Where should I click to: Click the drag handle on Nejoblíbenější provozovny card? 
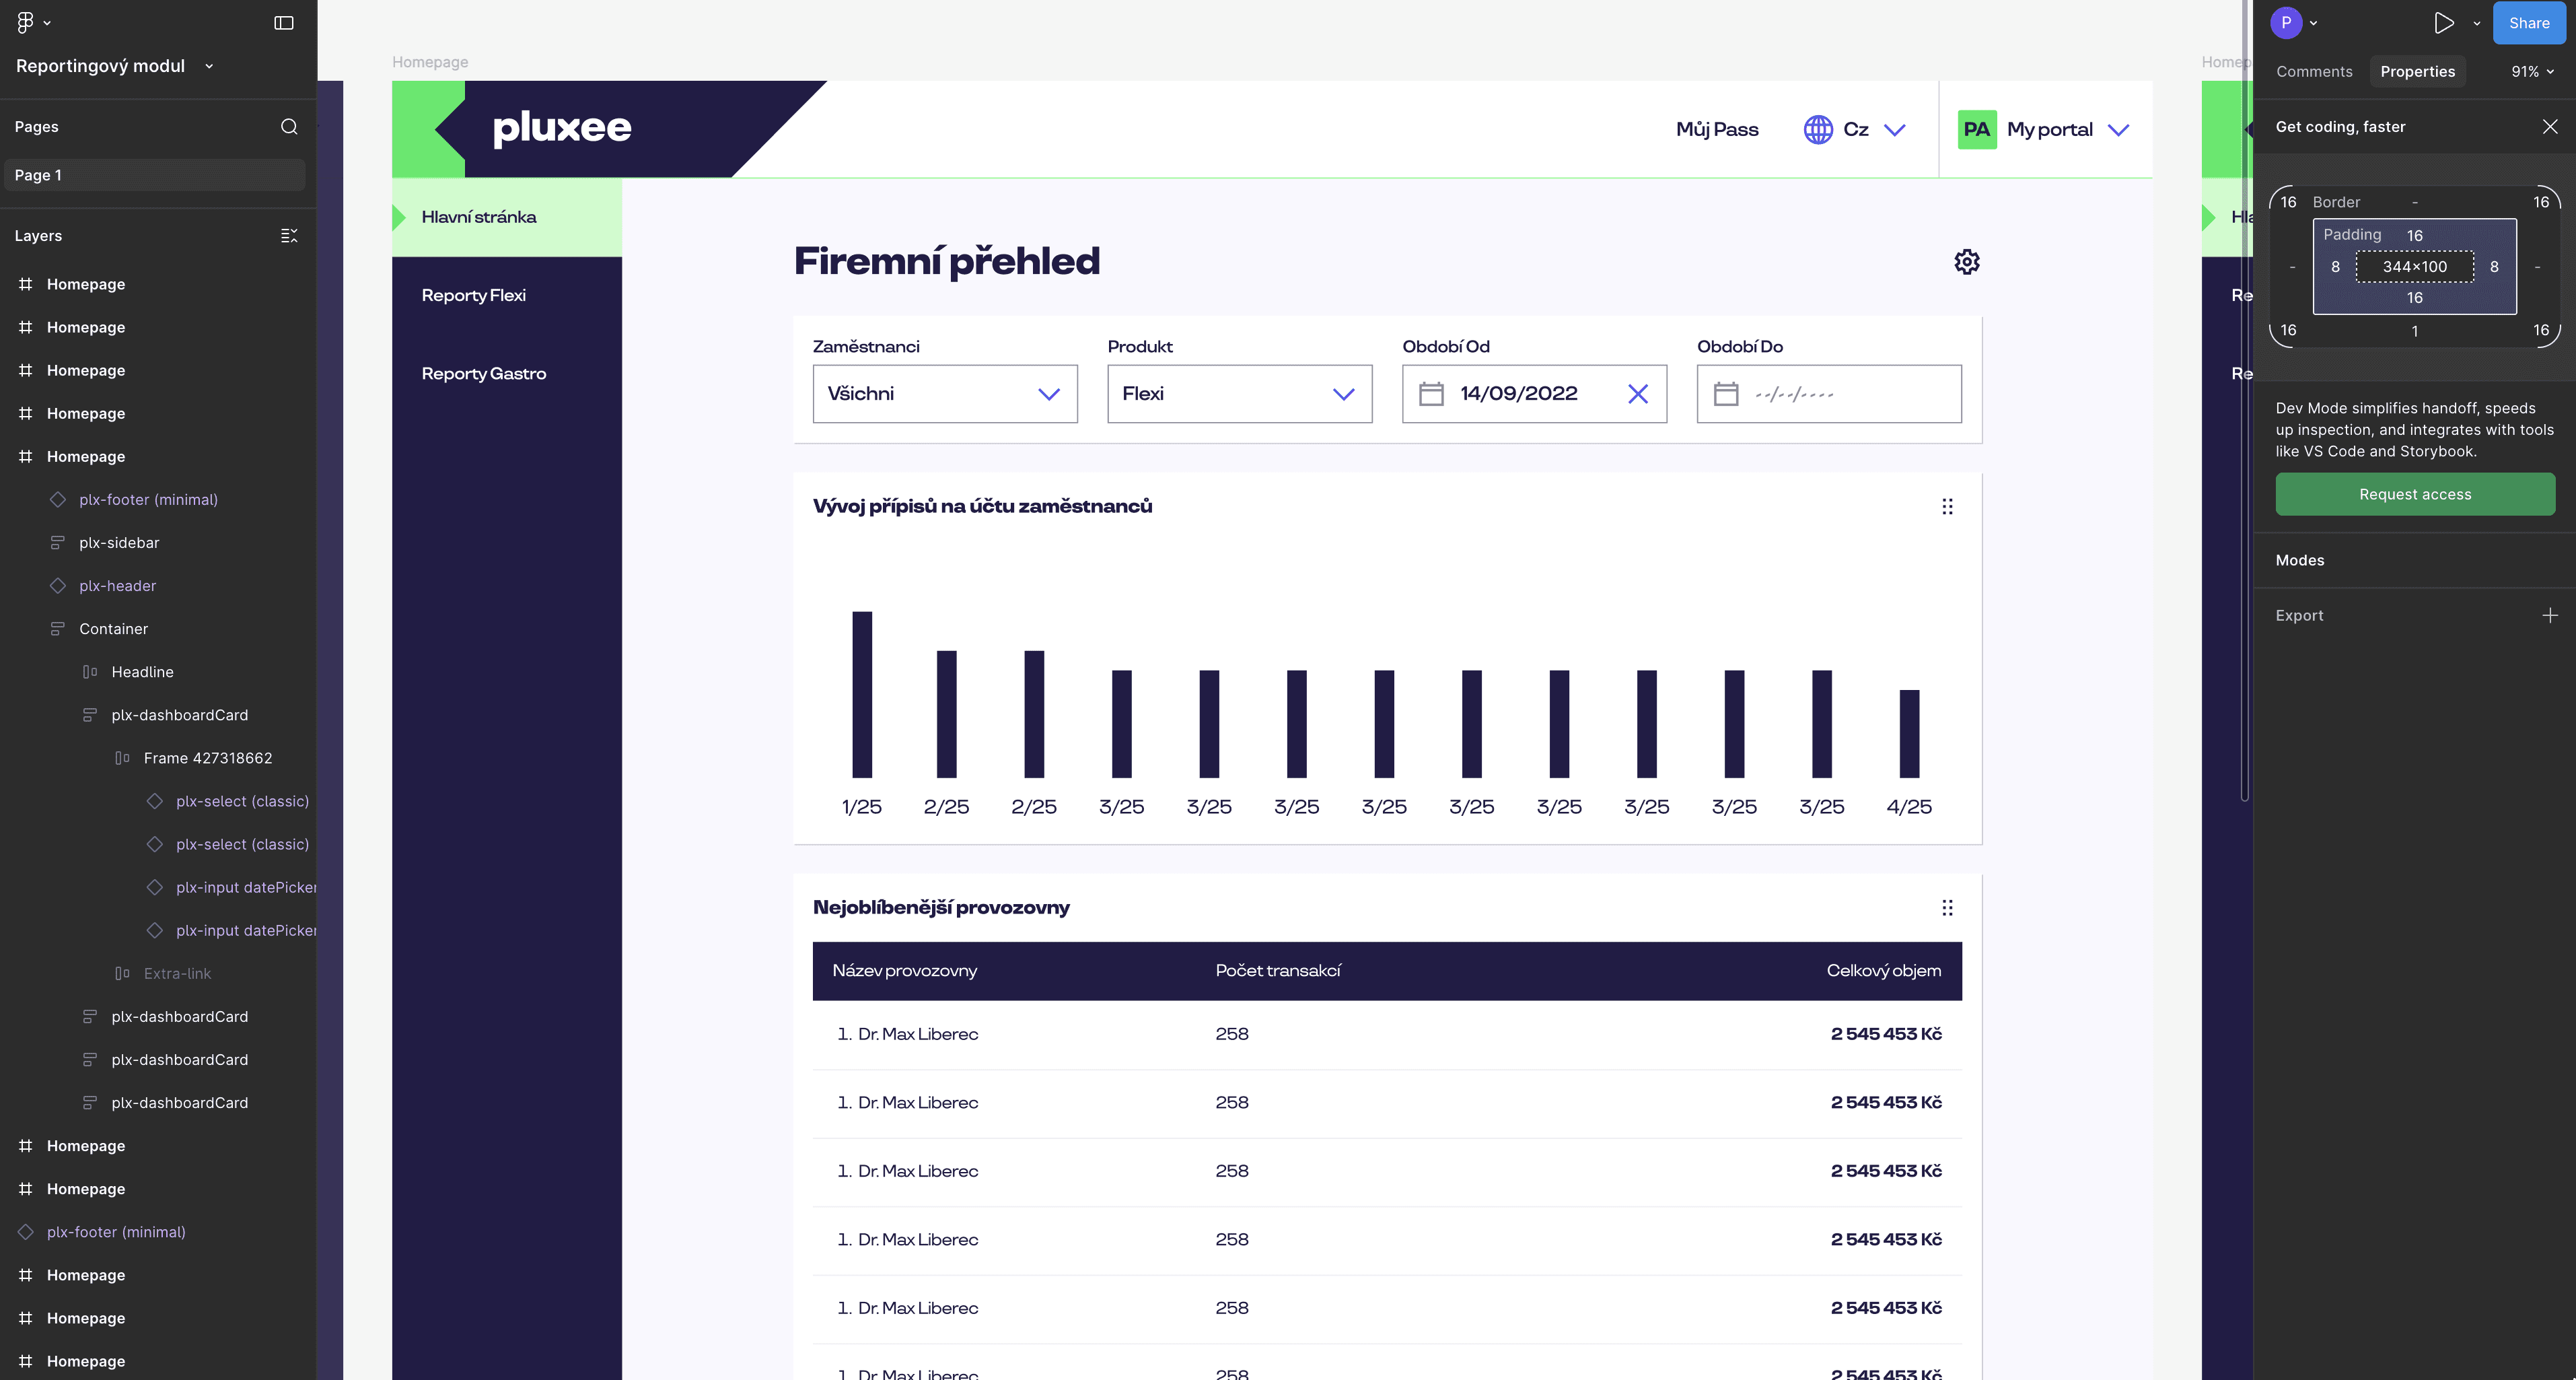pyautogui.click(x=1946, y=908)
